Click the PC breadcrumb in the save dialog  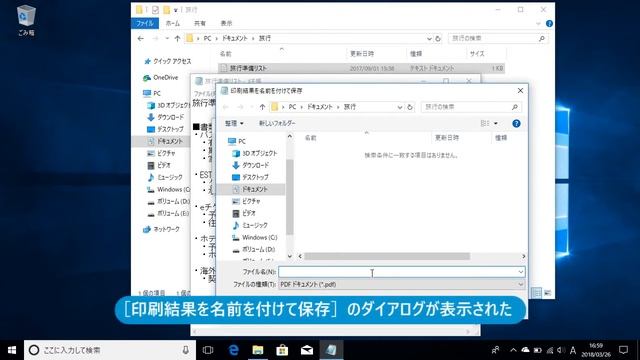pos(292,107)
